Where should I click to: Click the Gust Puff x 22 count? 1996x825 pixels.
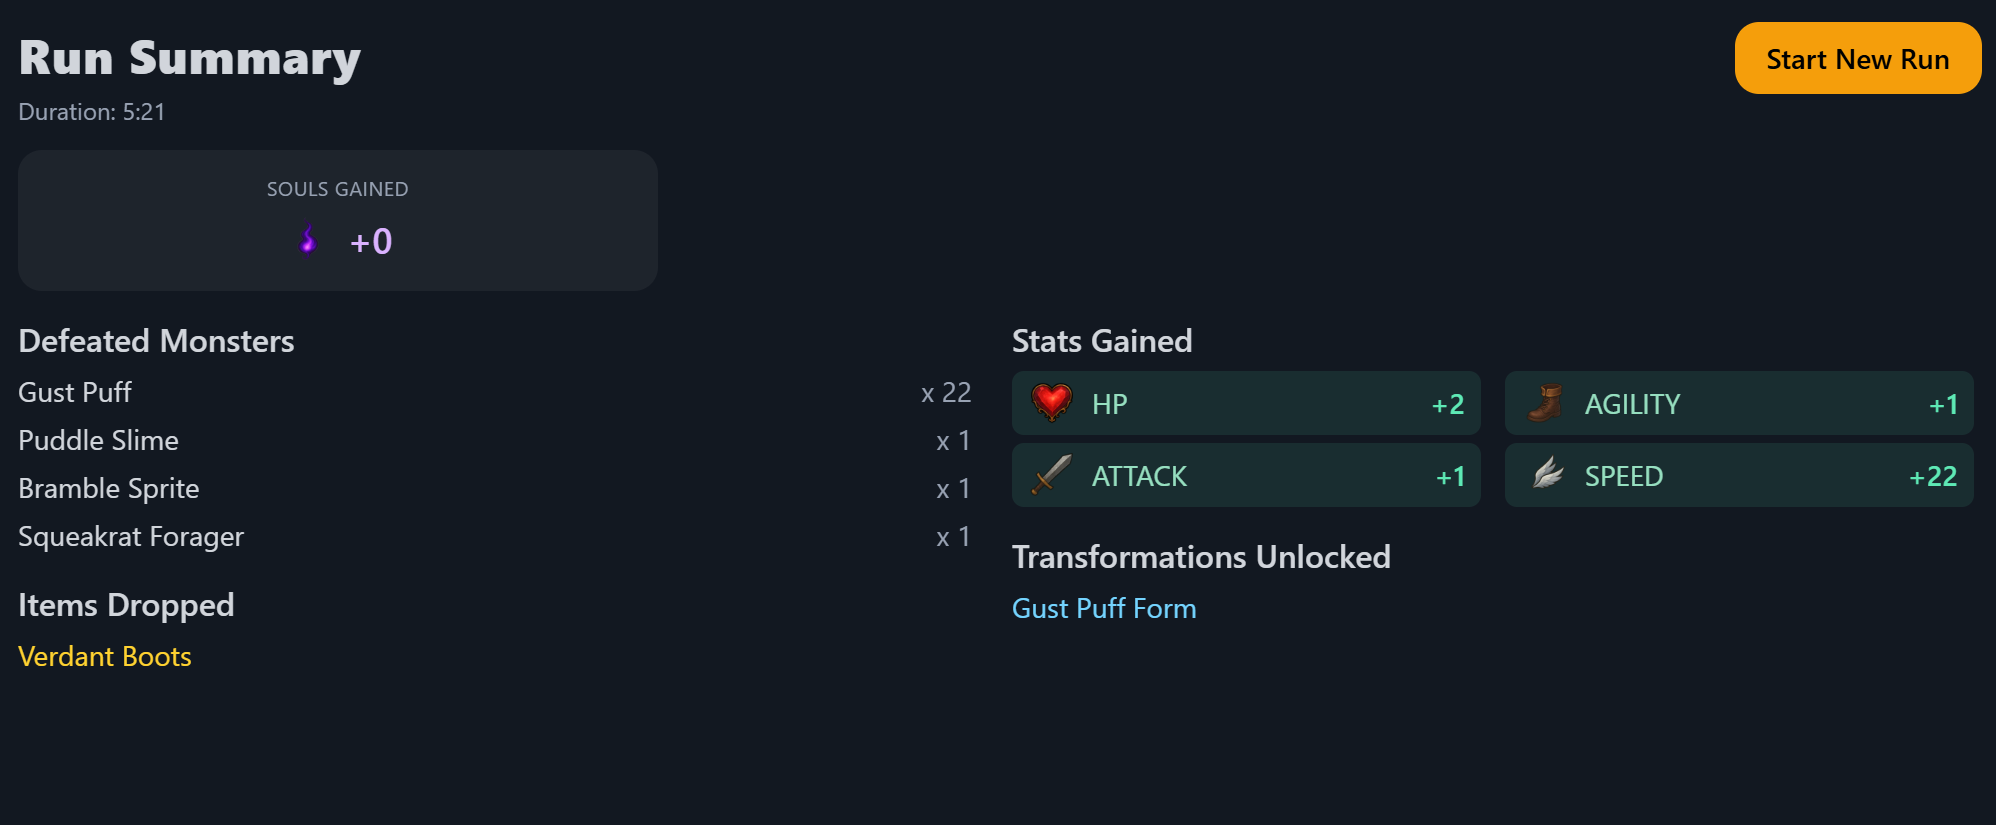(x=945, y=392)
